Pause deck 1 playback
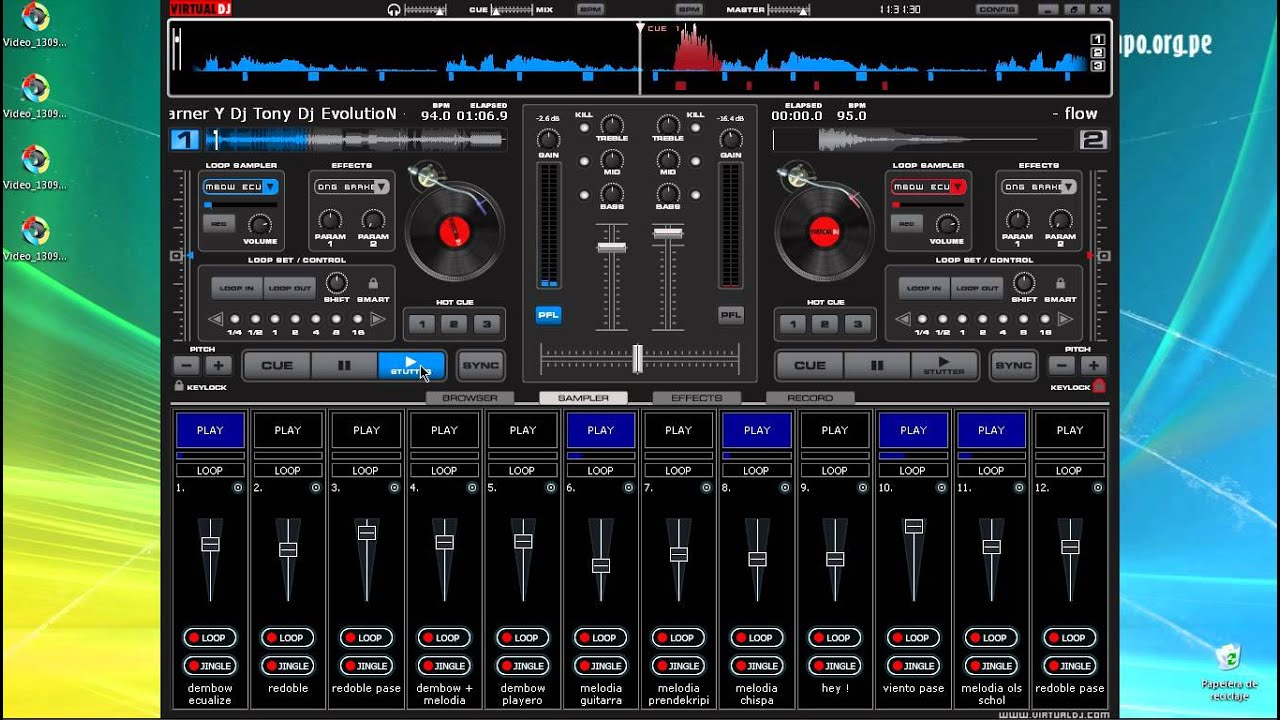Image resolution: width=1280 pixels, height=720 pixels. click(x=344, y=366)
